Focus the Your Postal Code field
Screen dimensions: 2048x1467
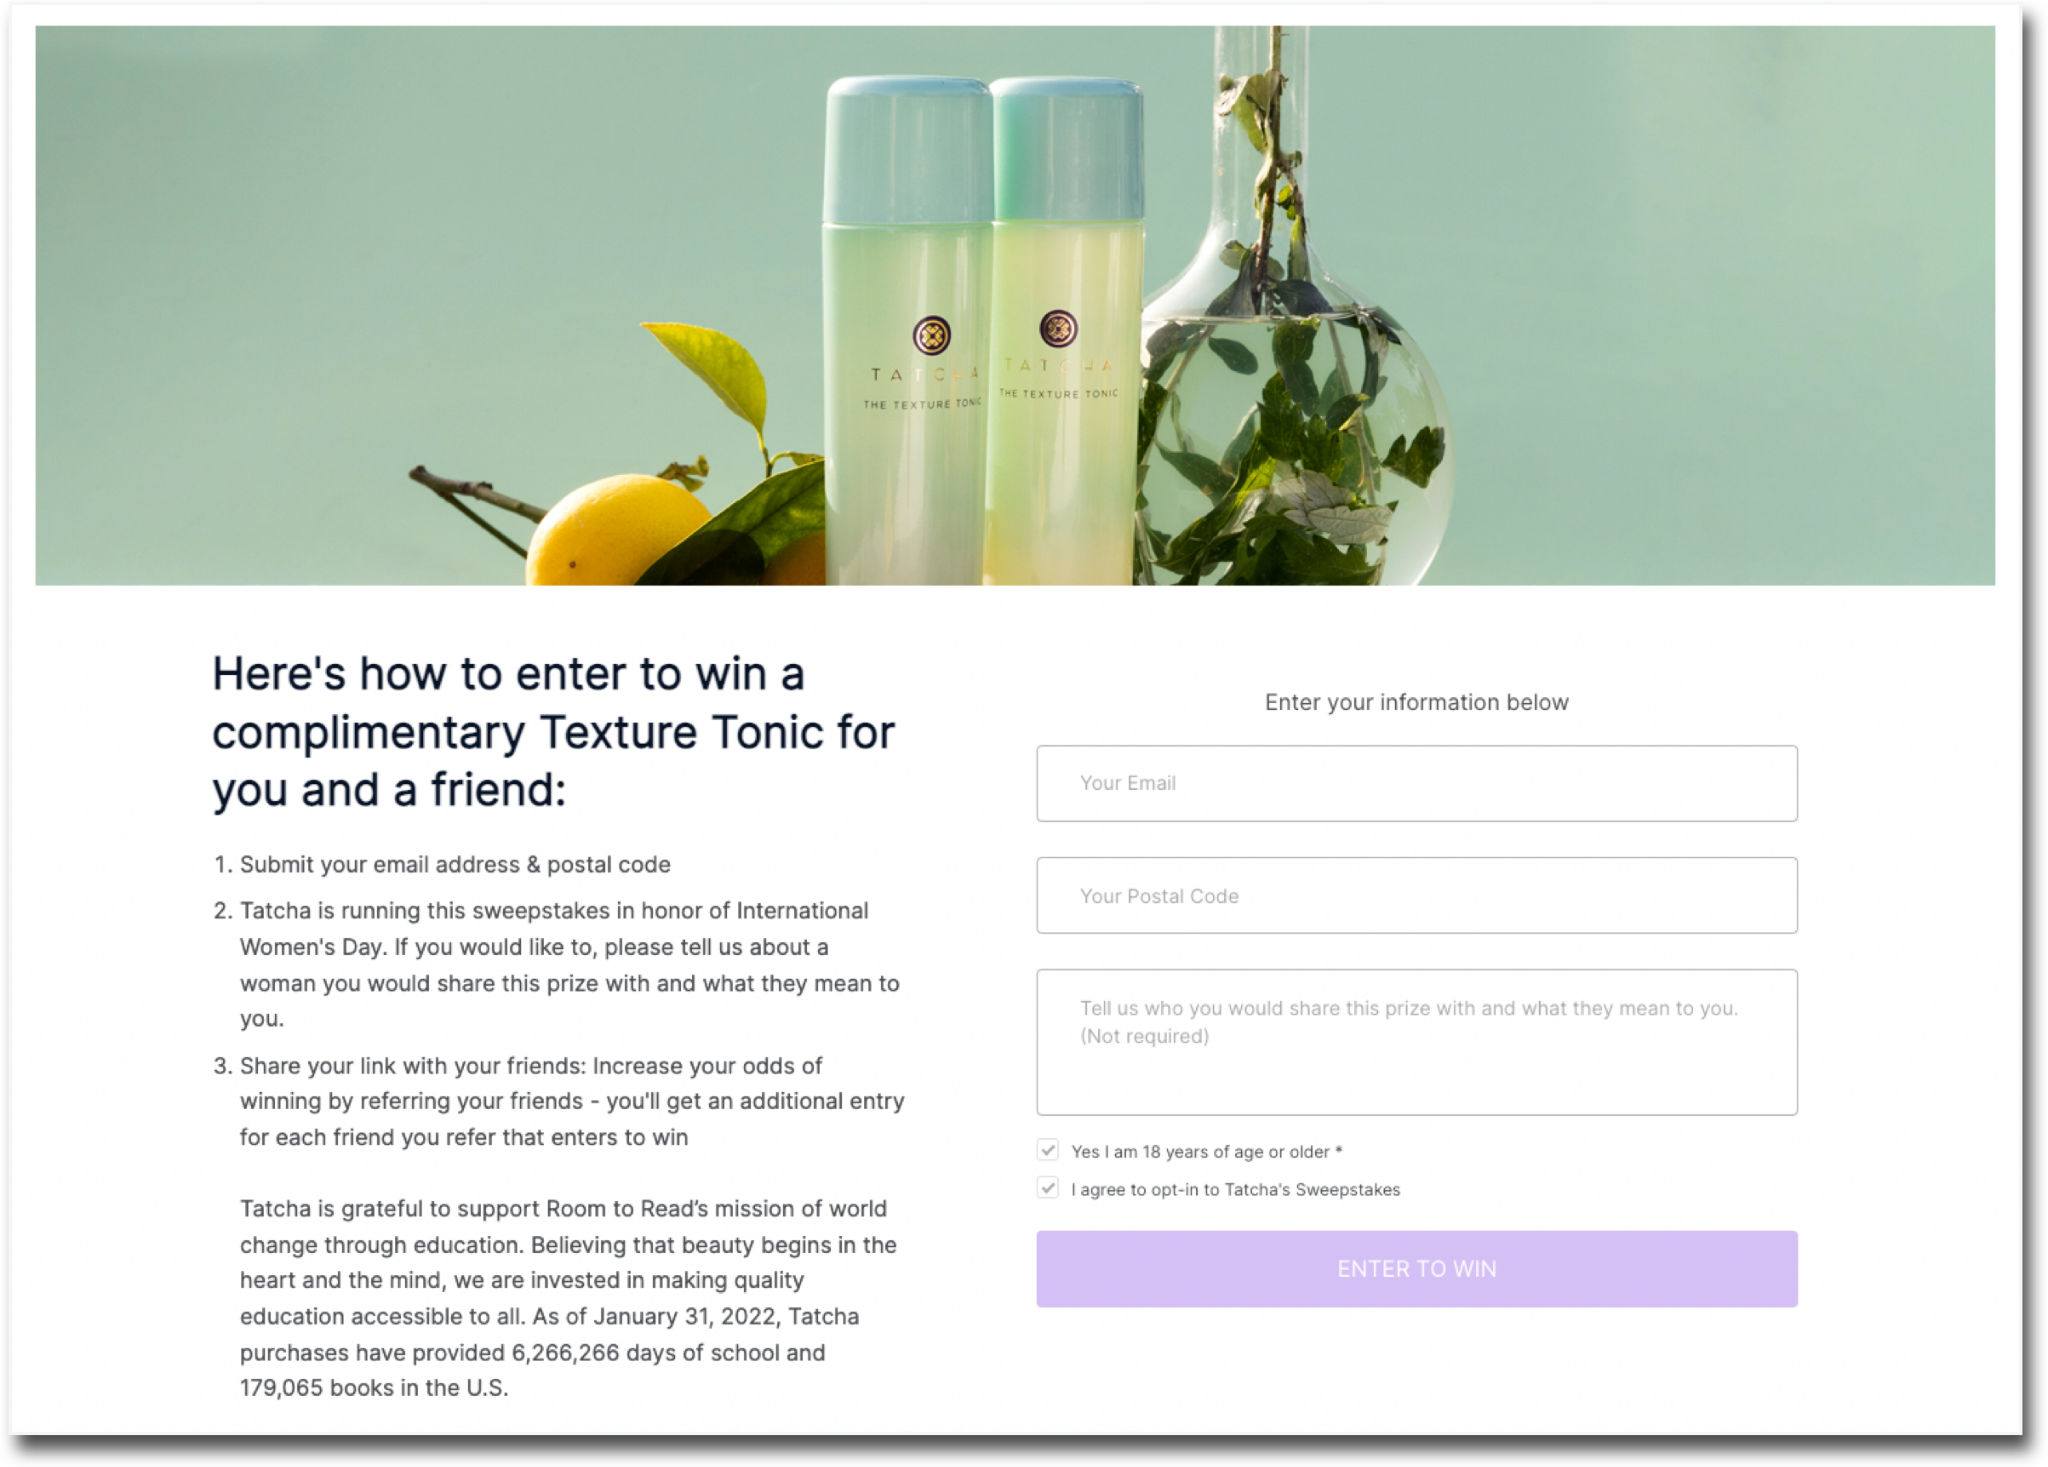pos(1416,895)
